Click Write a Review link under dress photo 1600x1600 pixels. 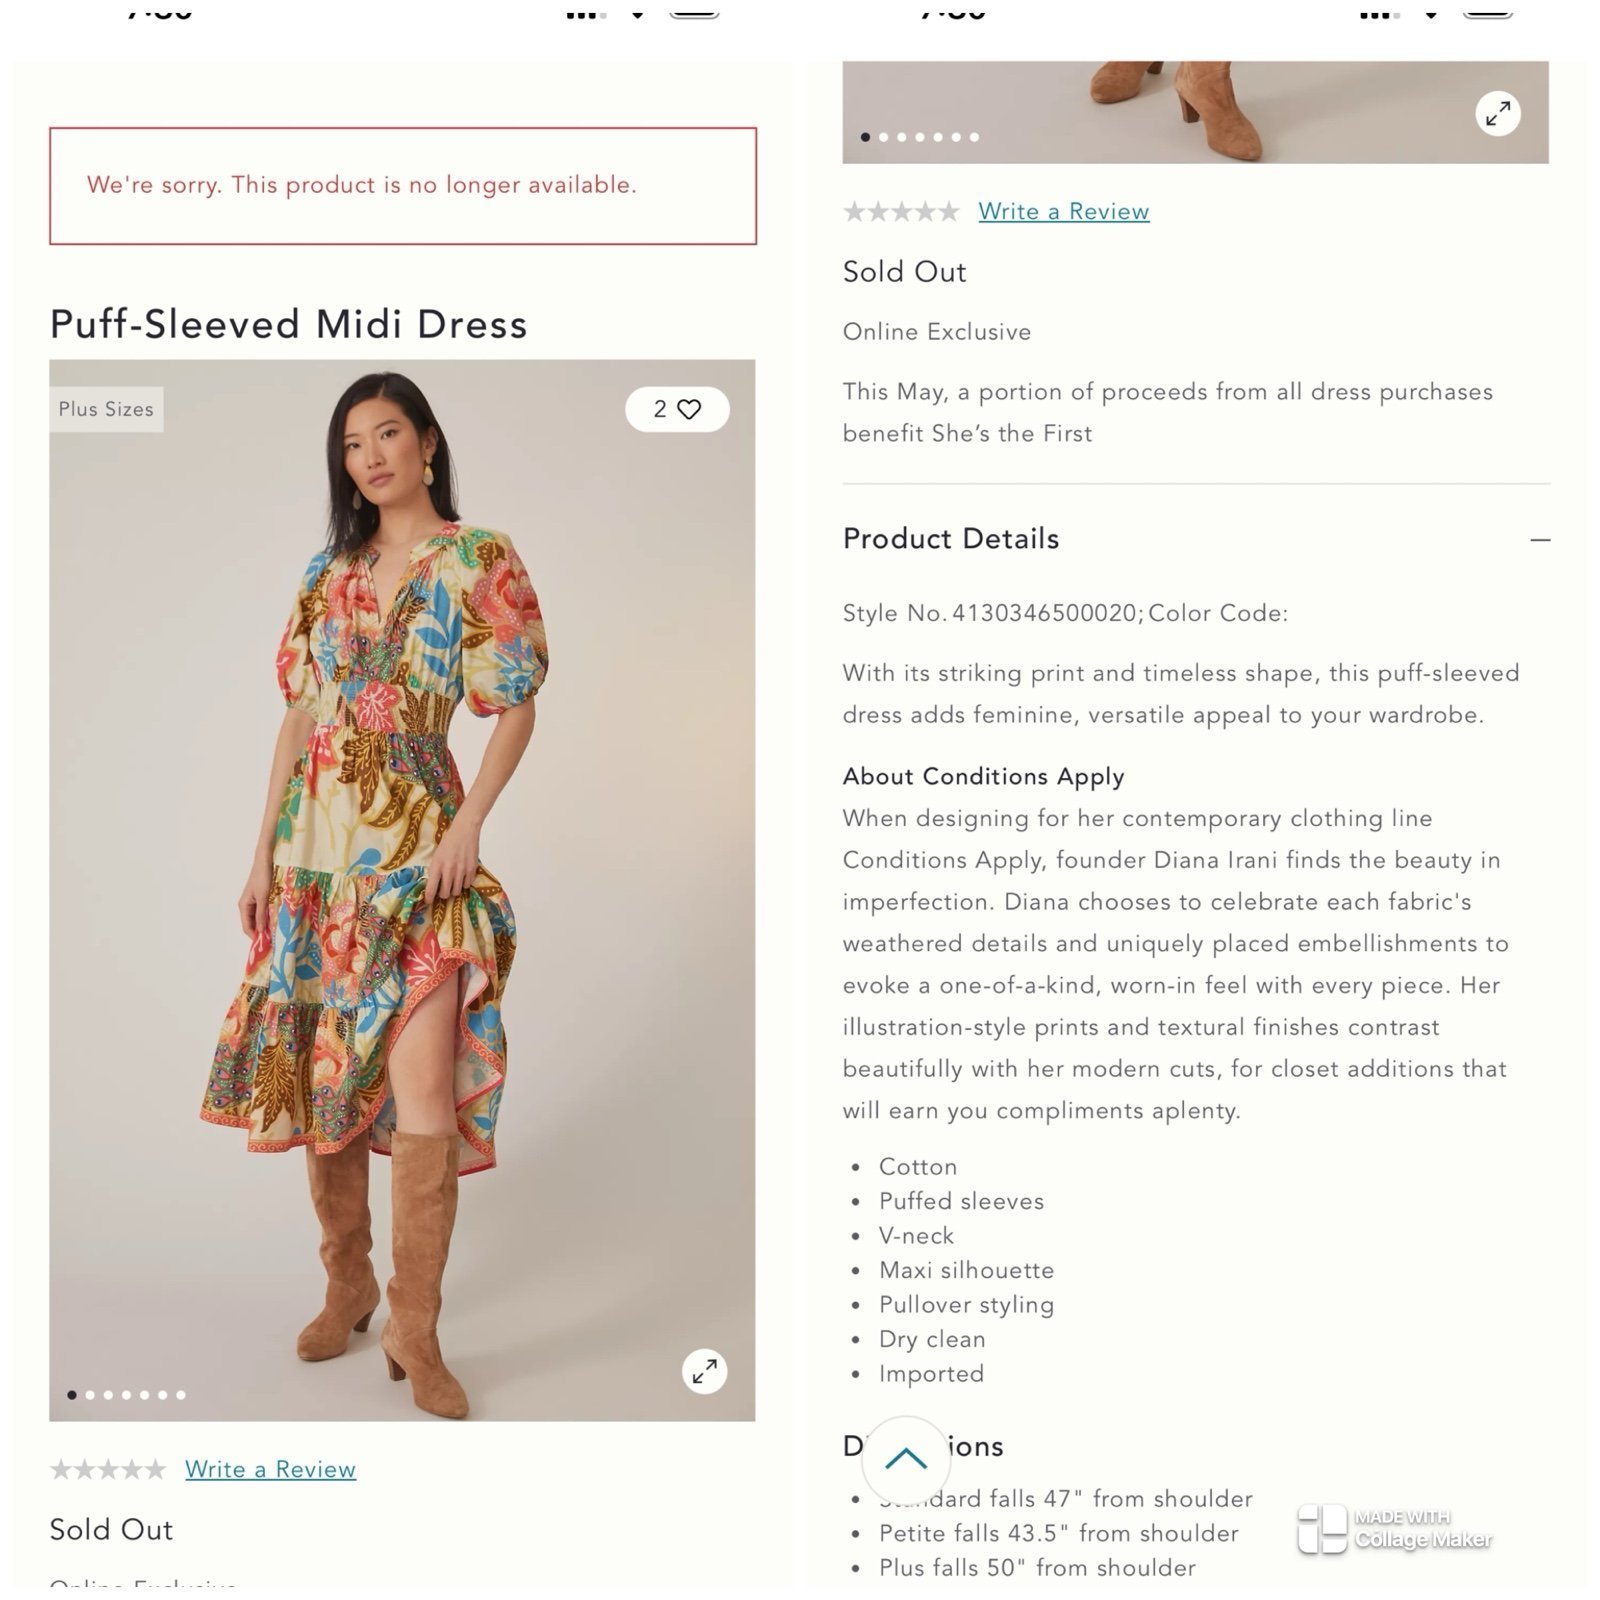270,1469
